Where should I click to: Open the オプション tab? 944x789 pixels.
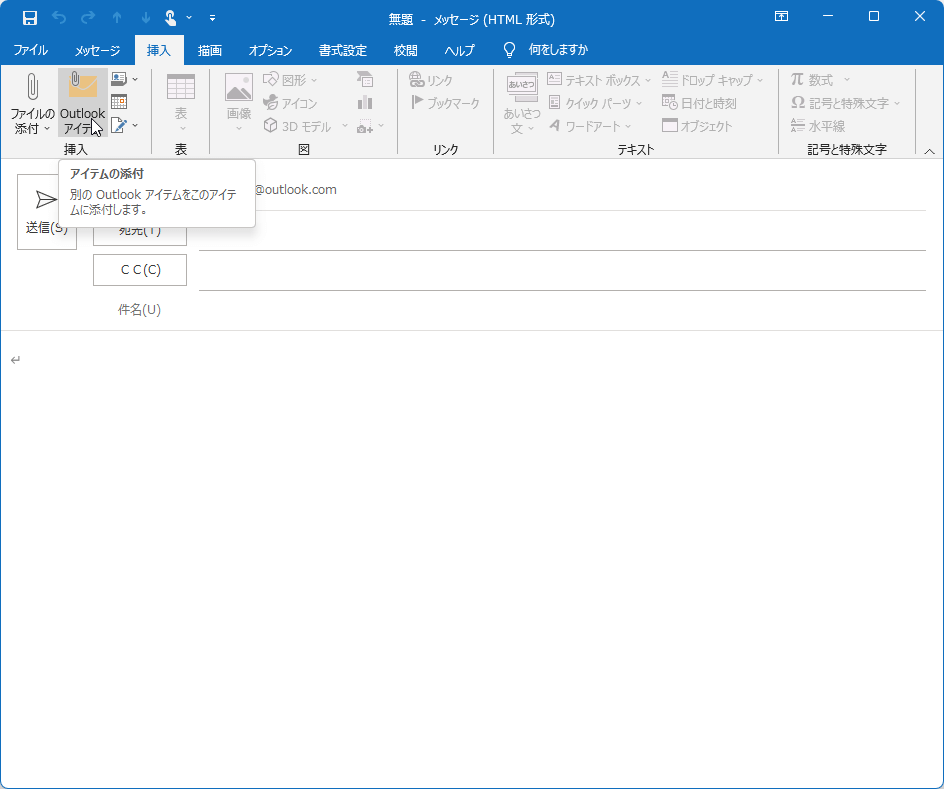click(x=270, y=50)
